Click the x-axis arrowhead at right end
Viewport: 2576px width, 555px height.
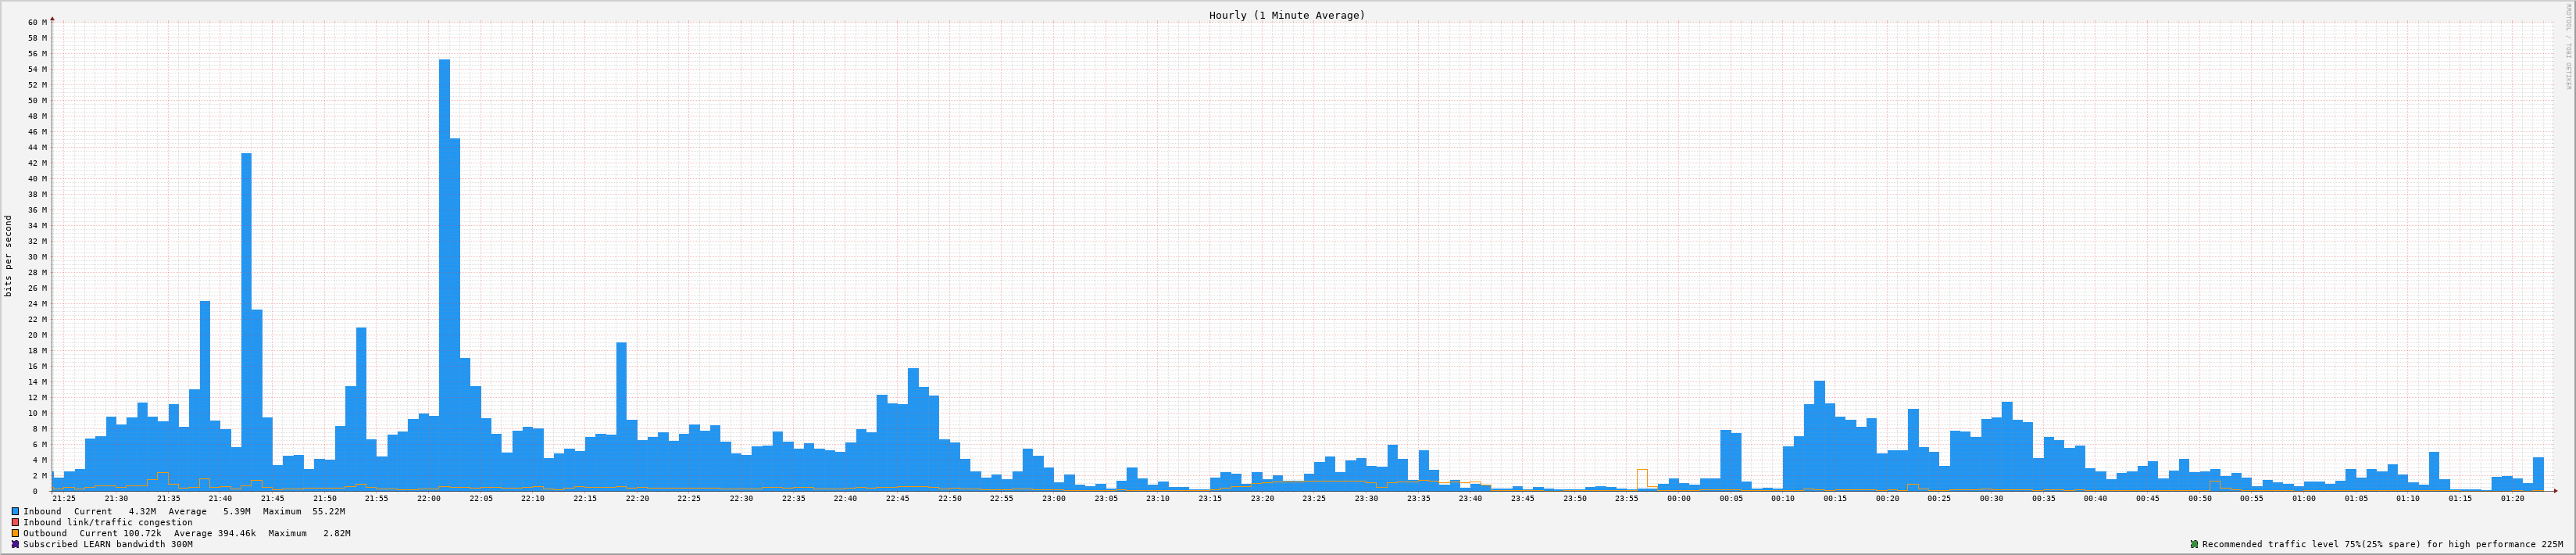tap(2555, 491)
